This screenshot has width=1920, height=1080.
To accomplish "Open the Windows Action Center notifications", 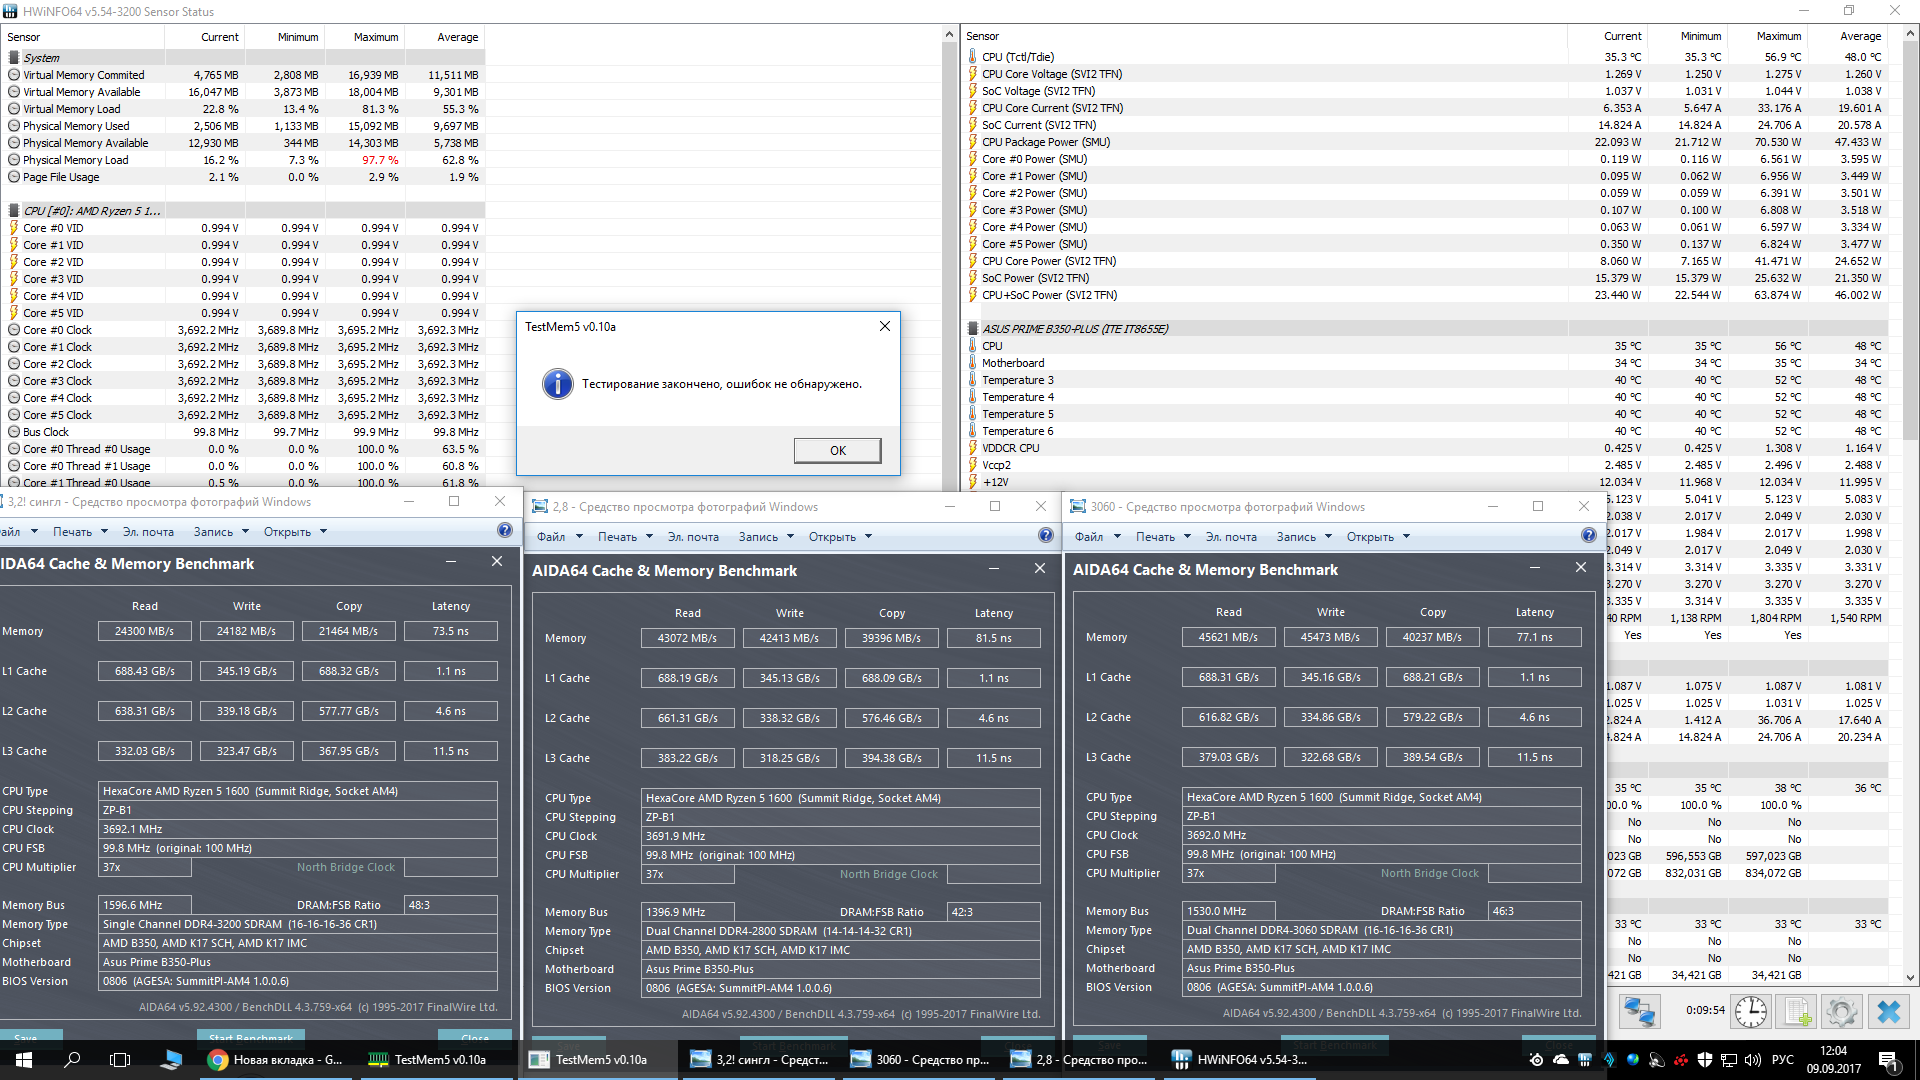I will tap(1888, 1060).
